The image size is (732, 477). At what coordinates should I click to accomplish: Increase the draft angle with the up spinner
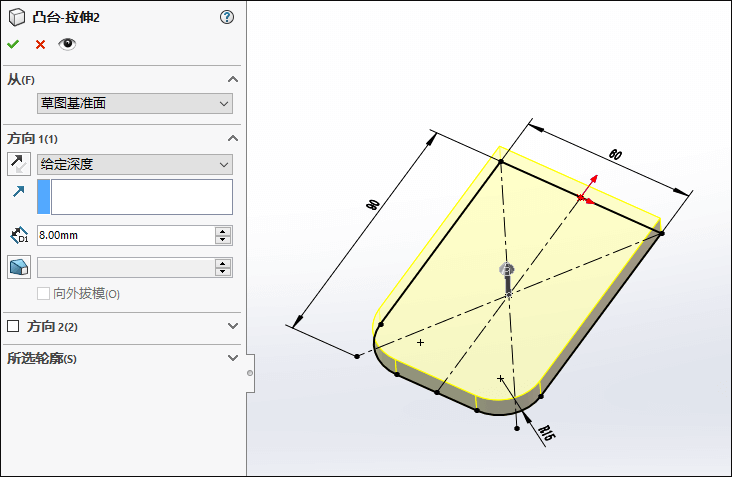[223, 263]
